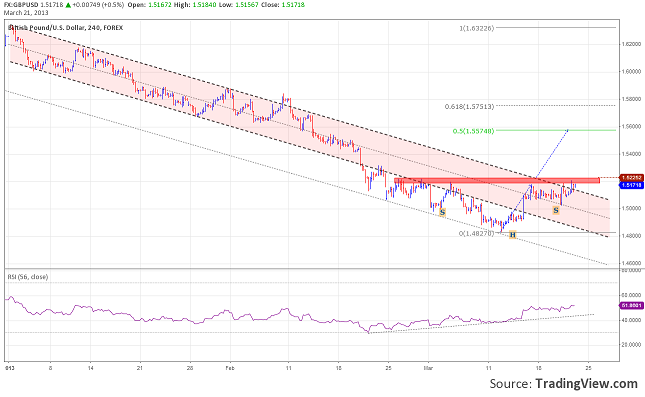Screen dimensions: 645x397
Task: Click the British Pound/U.S. Dollar, 240, FOREX title
Action: pos(66,28)
